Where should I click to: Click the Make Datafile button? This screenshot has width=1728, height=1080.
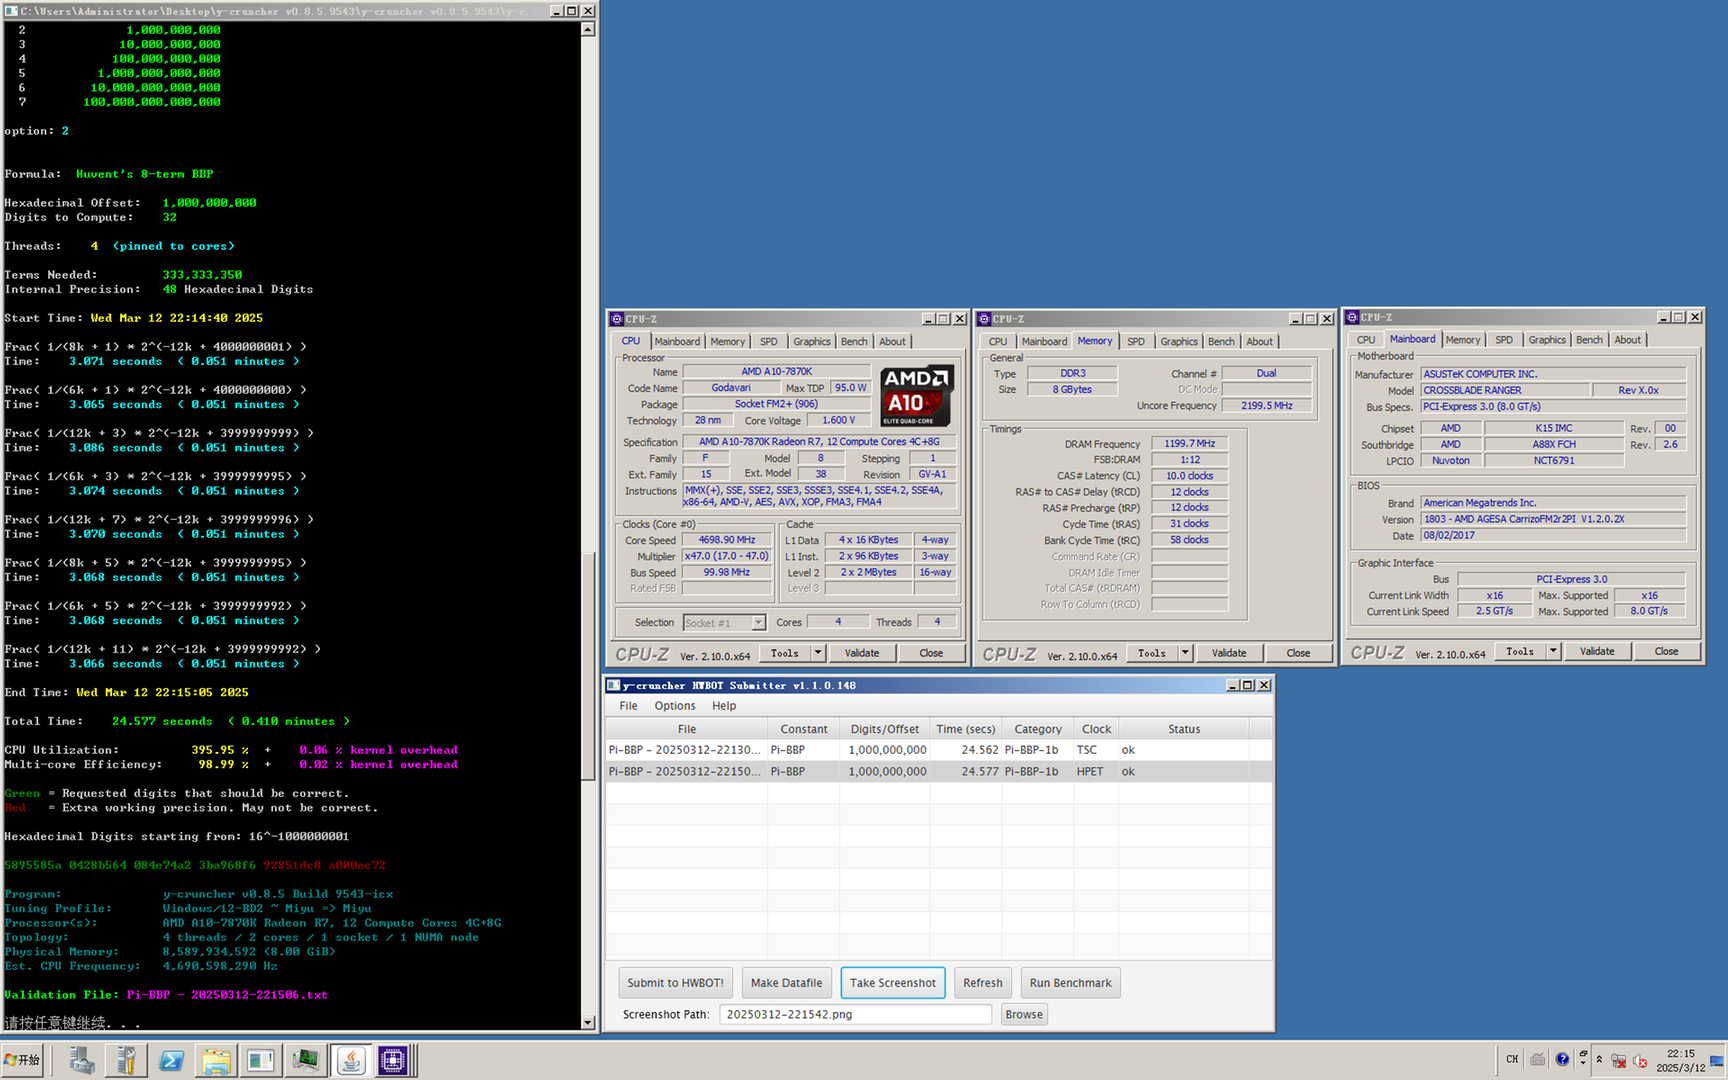click(786, 983)
